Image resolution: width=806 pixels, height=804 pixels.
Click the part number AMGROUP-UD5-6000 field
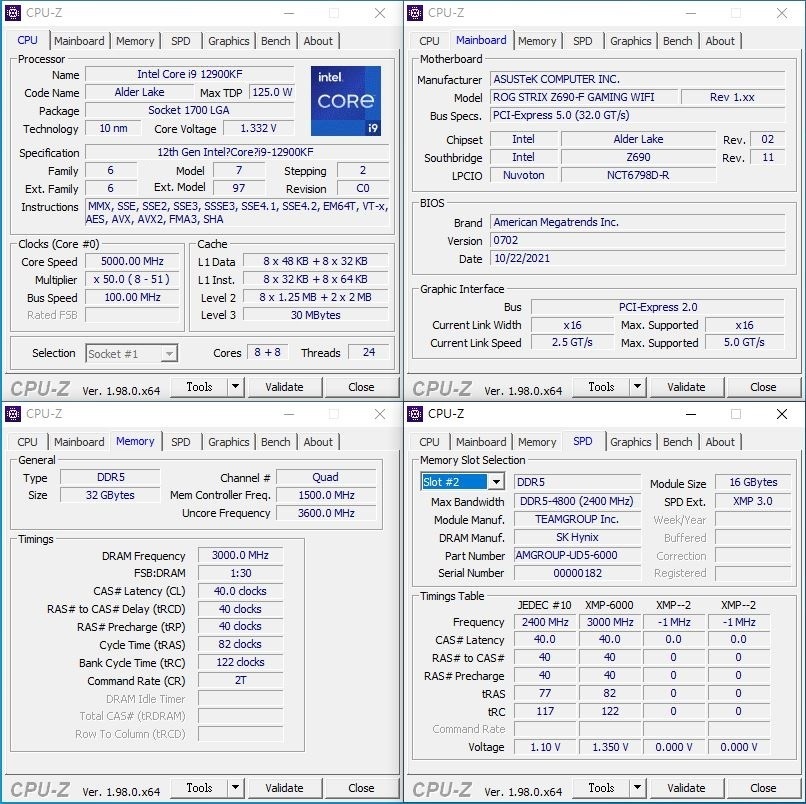[577, 555]
